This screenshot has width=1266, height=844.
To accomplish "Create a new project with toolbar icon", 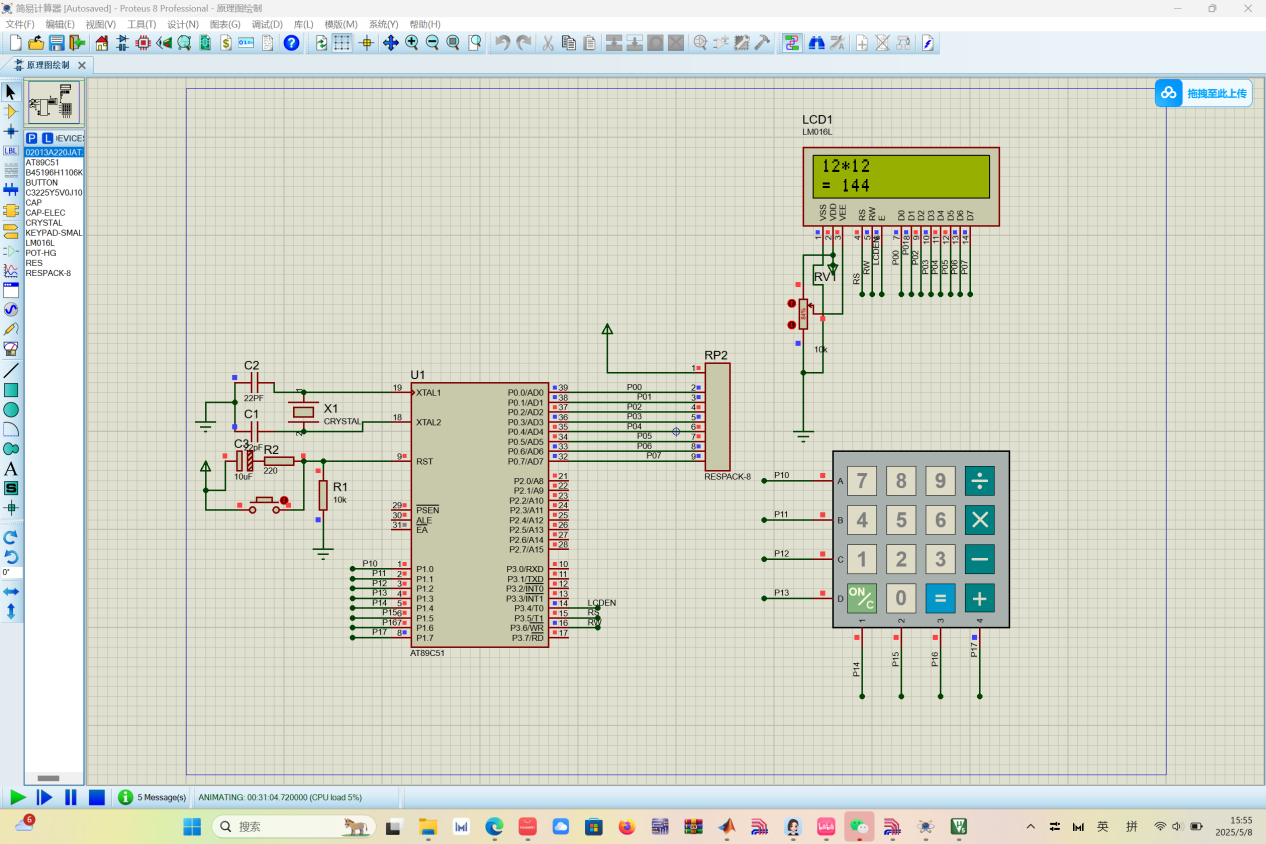I will pos(15,43).
